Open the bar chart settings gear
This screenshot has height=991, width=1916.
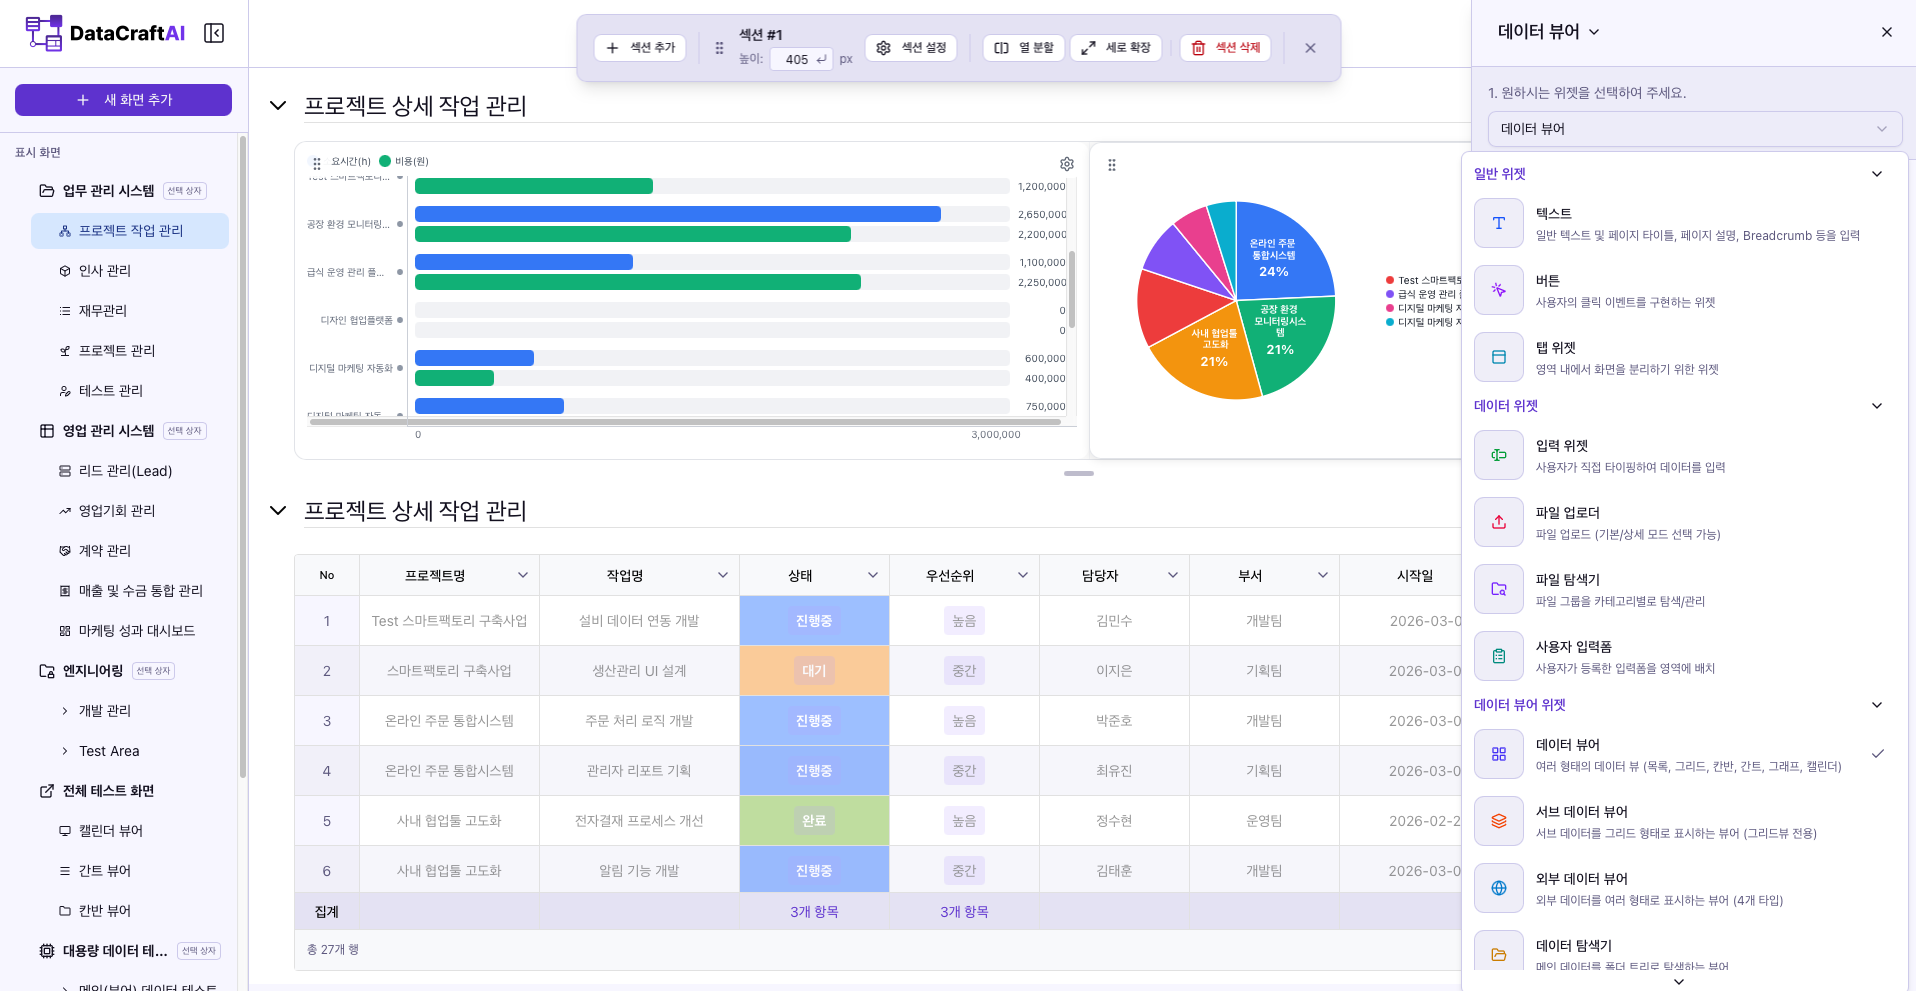[1067, 164]
